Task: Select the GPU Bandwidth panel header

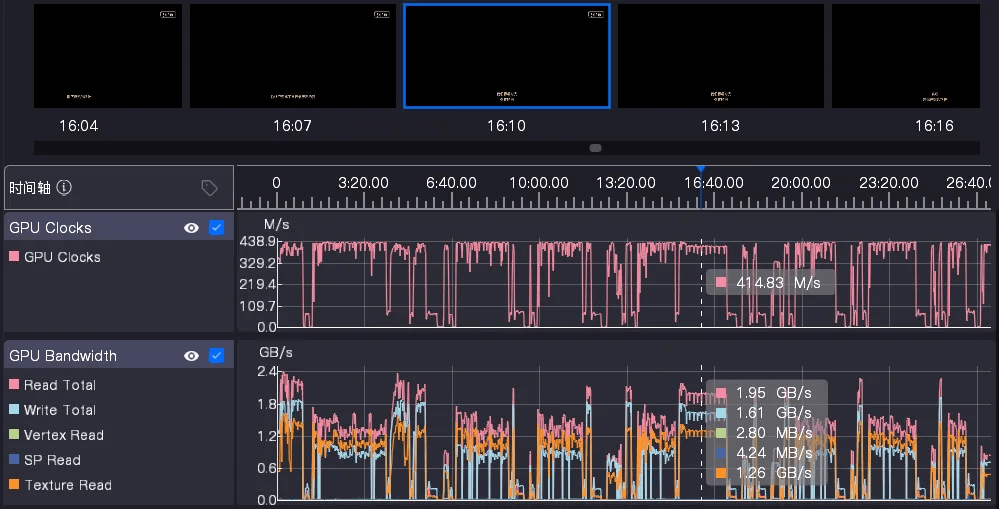Action: (x=90, y=356)
